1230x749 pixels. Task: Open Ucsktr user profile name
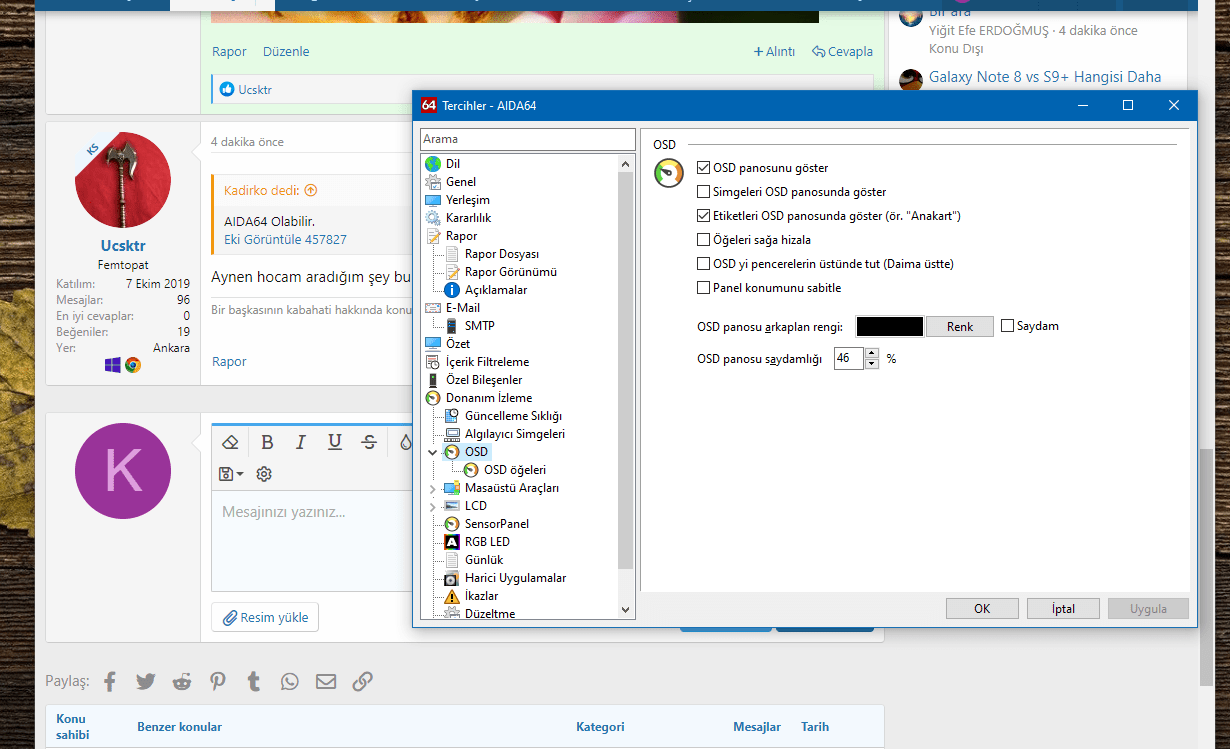point(123,246)
